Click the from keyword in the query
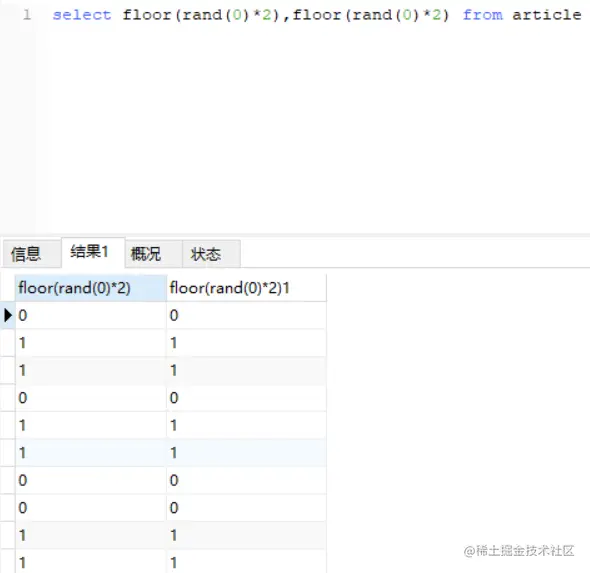 (x=483, y=15)
